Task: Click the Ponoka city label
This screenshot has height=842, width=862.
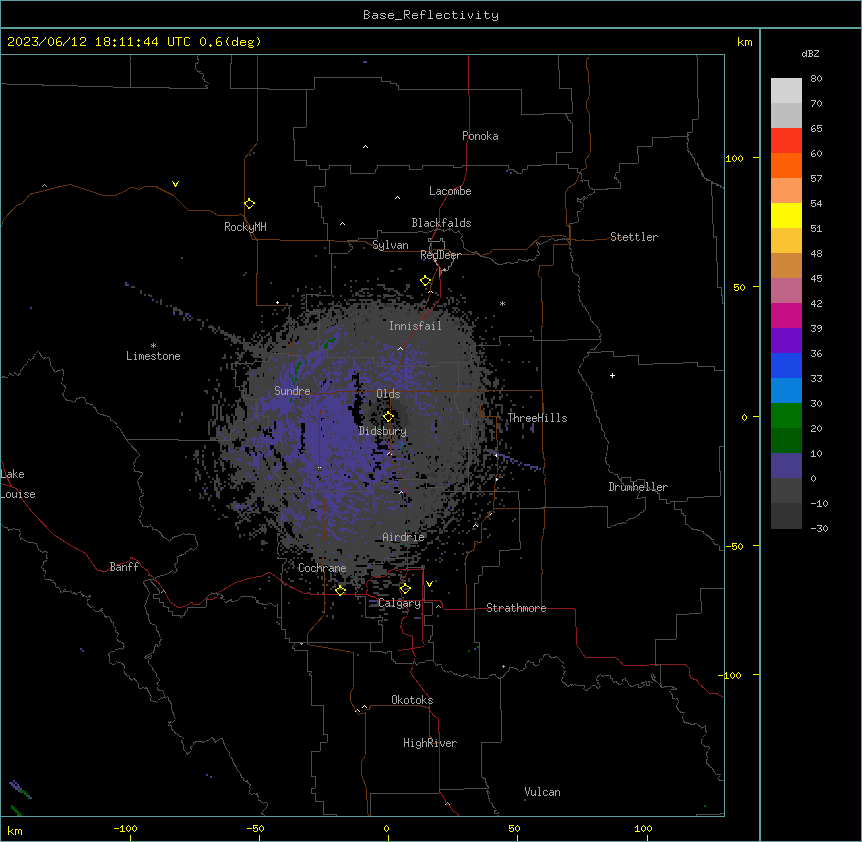Action: tap(480, 136)
